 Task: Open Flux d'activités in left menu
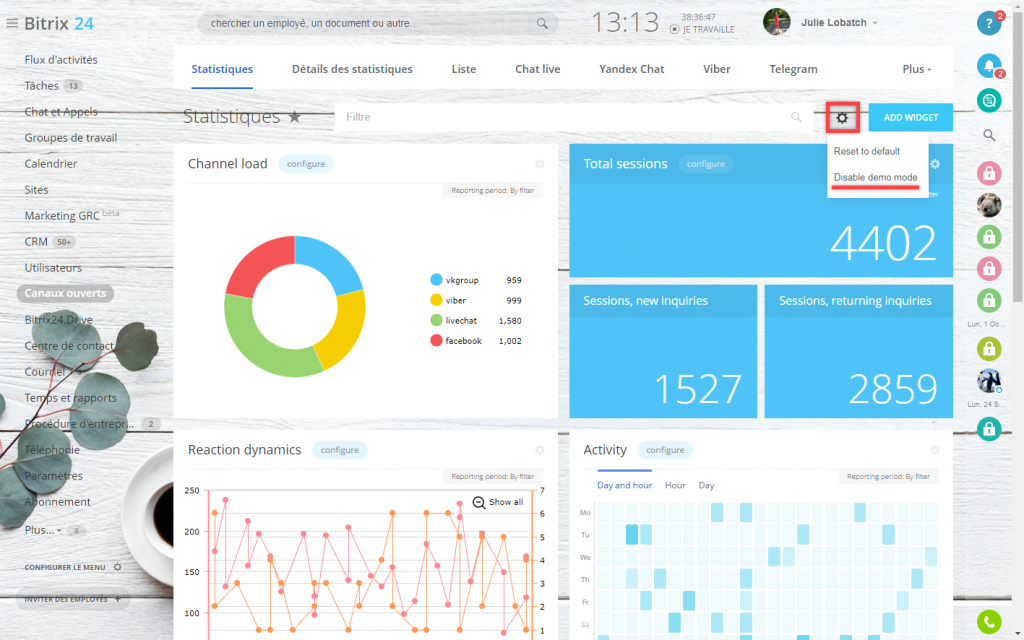[x=61, y=59]
